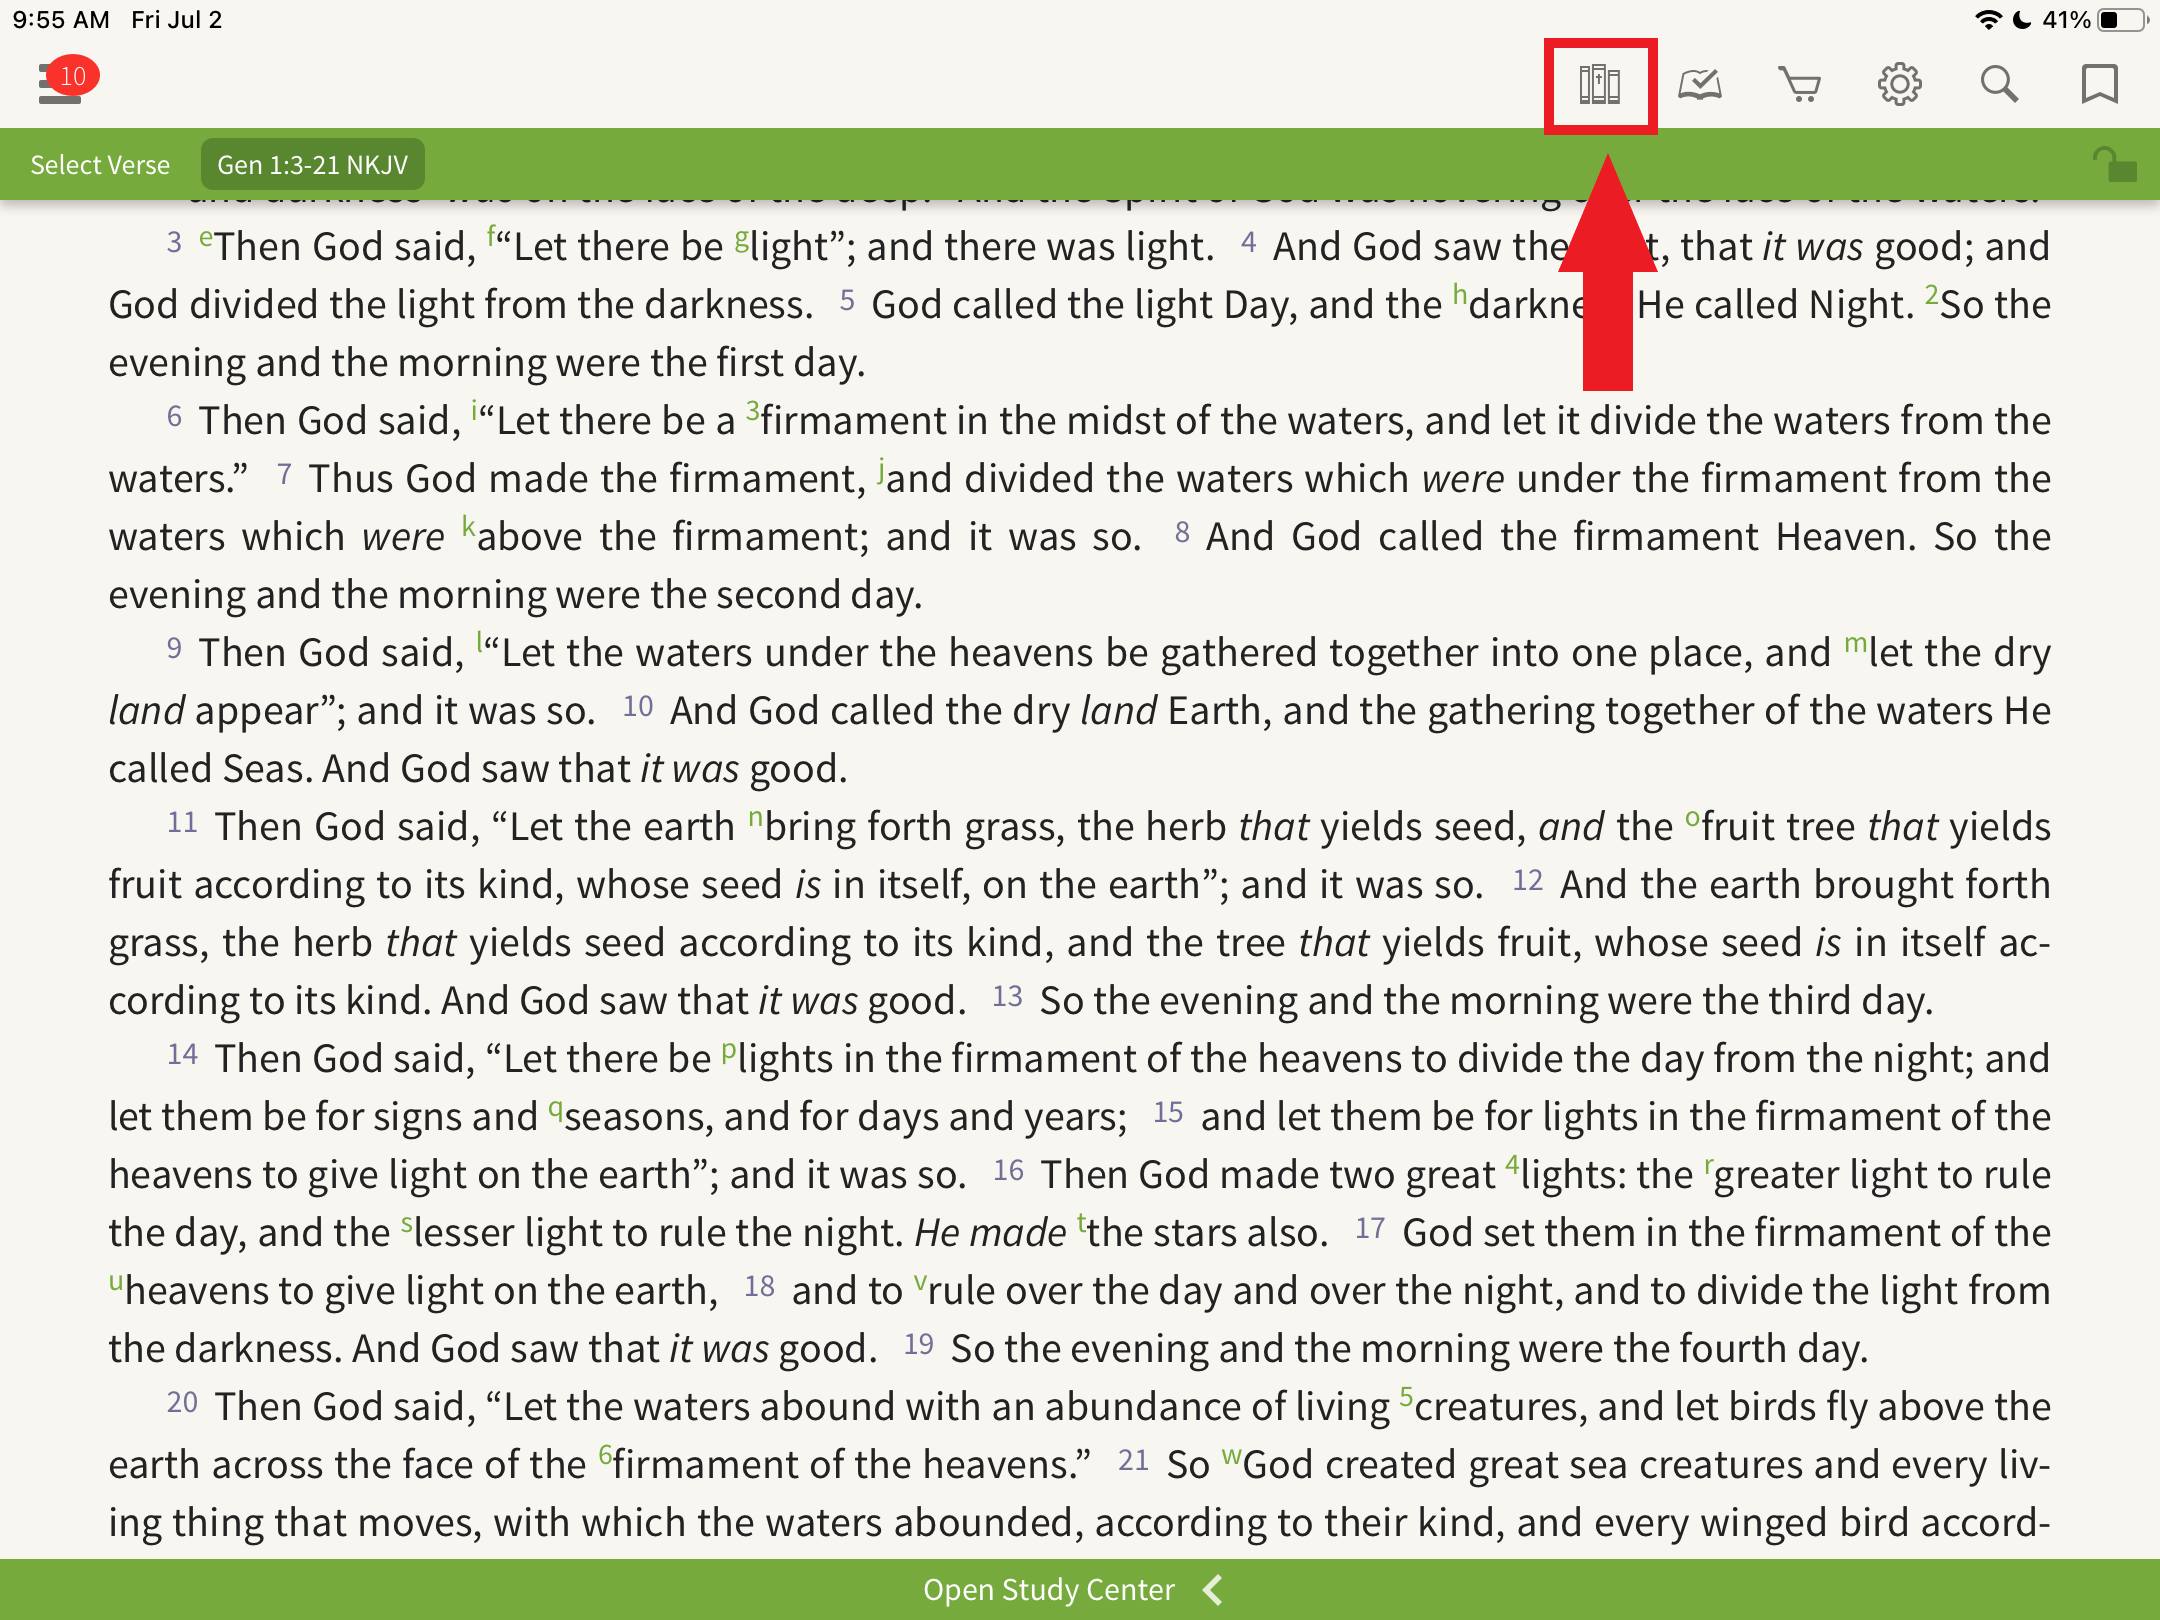2160x1620 pixels.
Task: Open cross-reference j before "and divided"
Action: pos(881,470)
